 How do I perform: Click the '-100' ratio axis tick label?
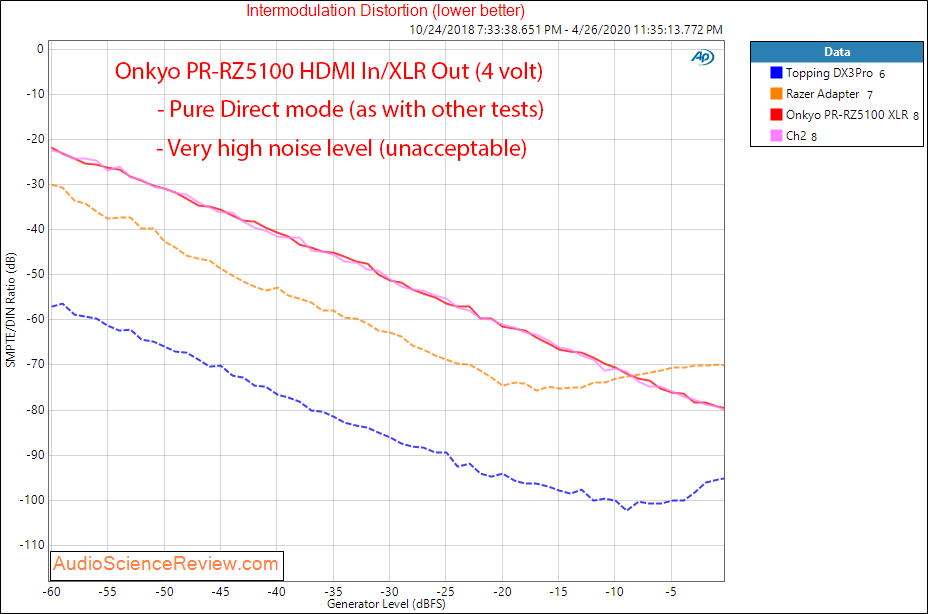click(32, 500)
